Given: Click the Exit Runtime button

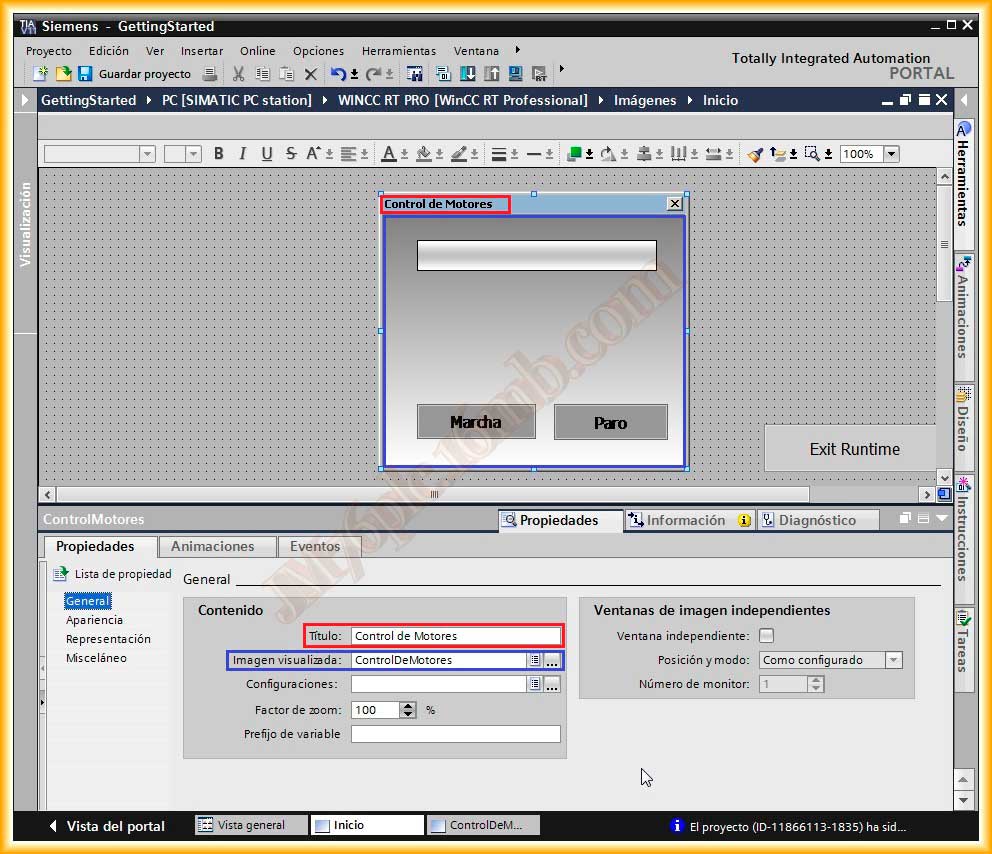Looking at the screenshot, I should click(853, 449).
